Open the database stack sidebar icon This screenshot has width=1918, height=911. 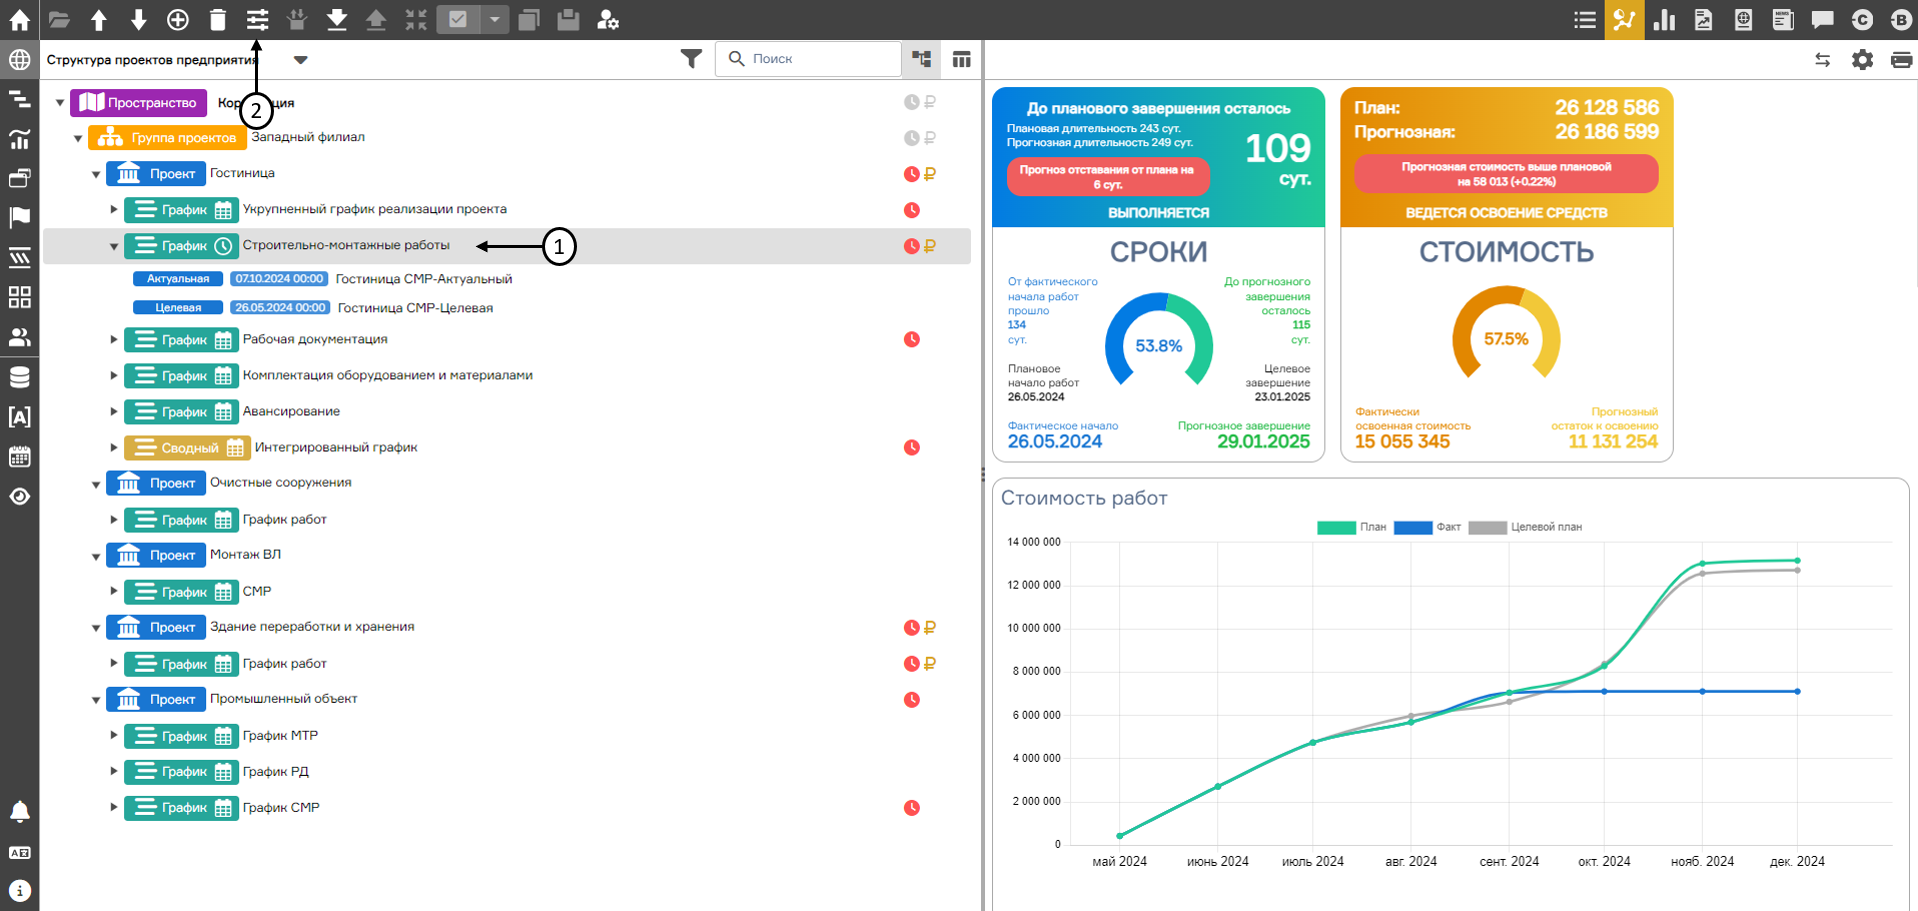[19, 377]
